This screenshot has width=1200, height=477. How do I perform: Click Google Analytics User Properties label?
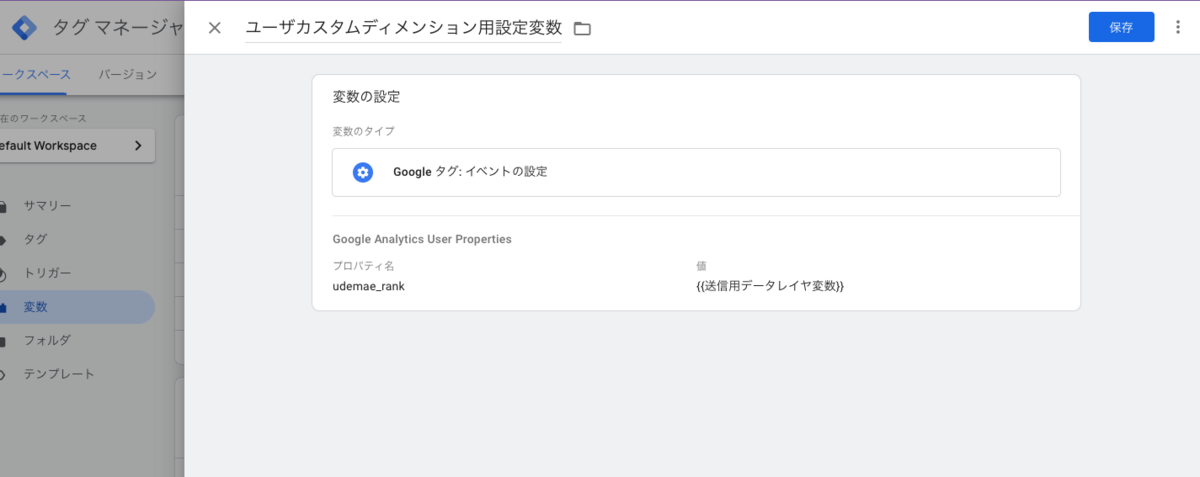422,239
